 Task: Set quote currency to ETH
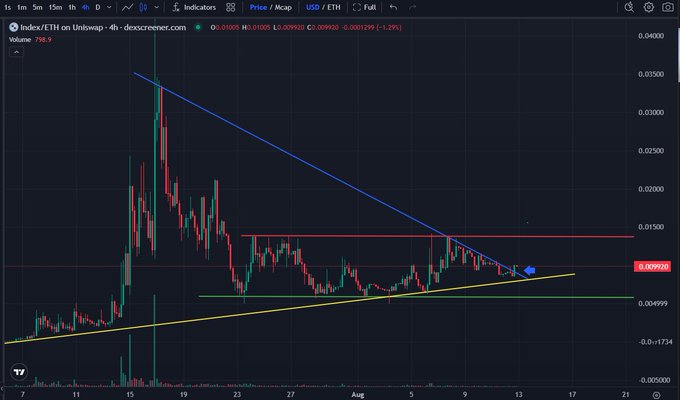coord(334,7)
